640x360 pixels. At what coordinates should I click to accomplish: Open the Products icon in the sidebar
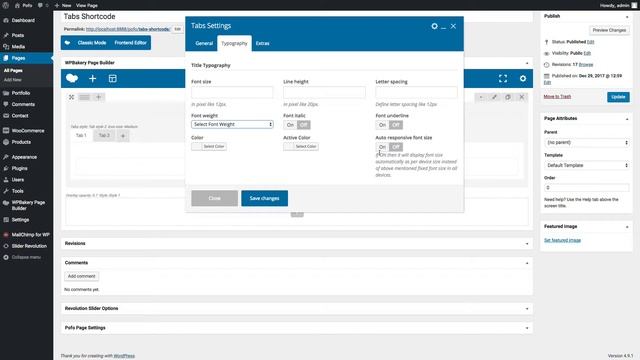(x=6, y=142)
